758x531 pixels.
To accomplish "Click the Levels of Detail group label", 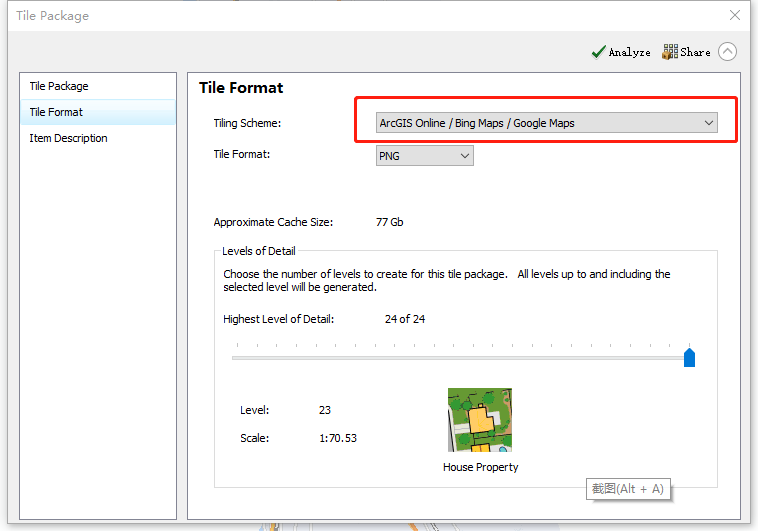I will coord(259,251).
